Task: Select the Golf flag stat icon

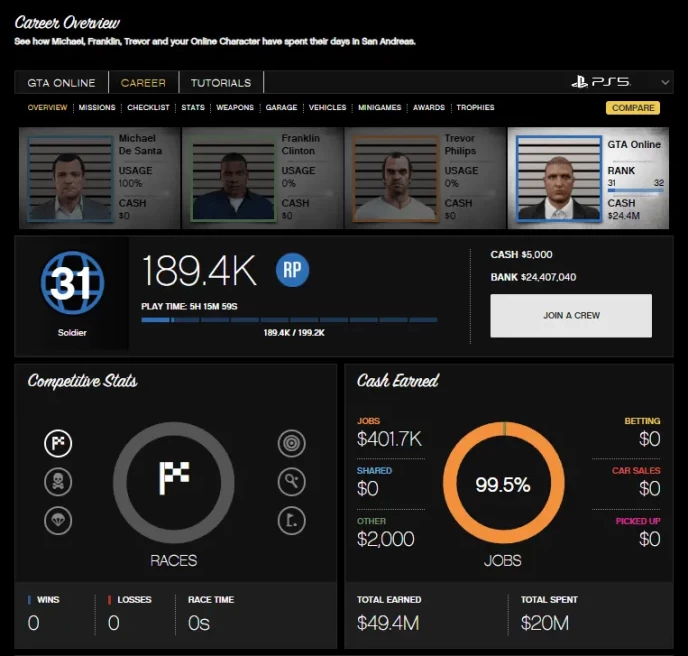Action: (291, 520)
